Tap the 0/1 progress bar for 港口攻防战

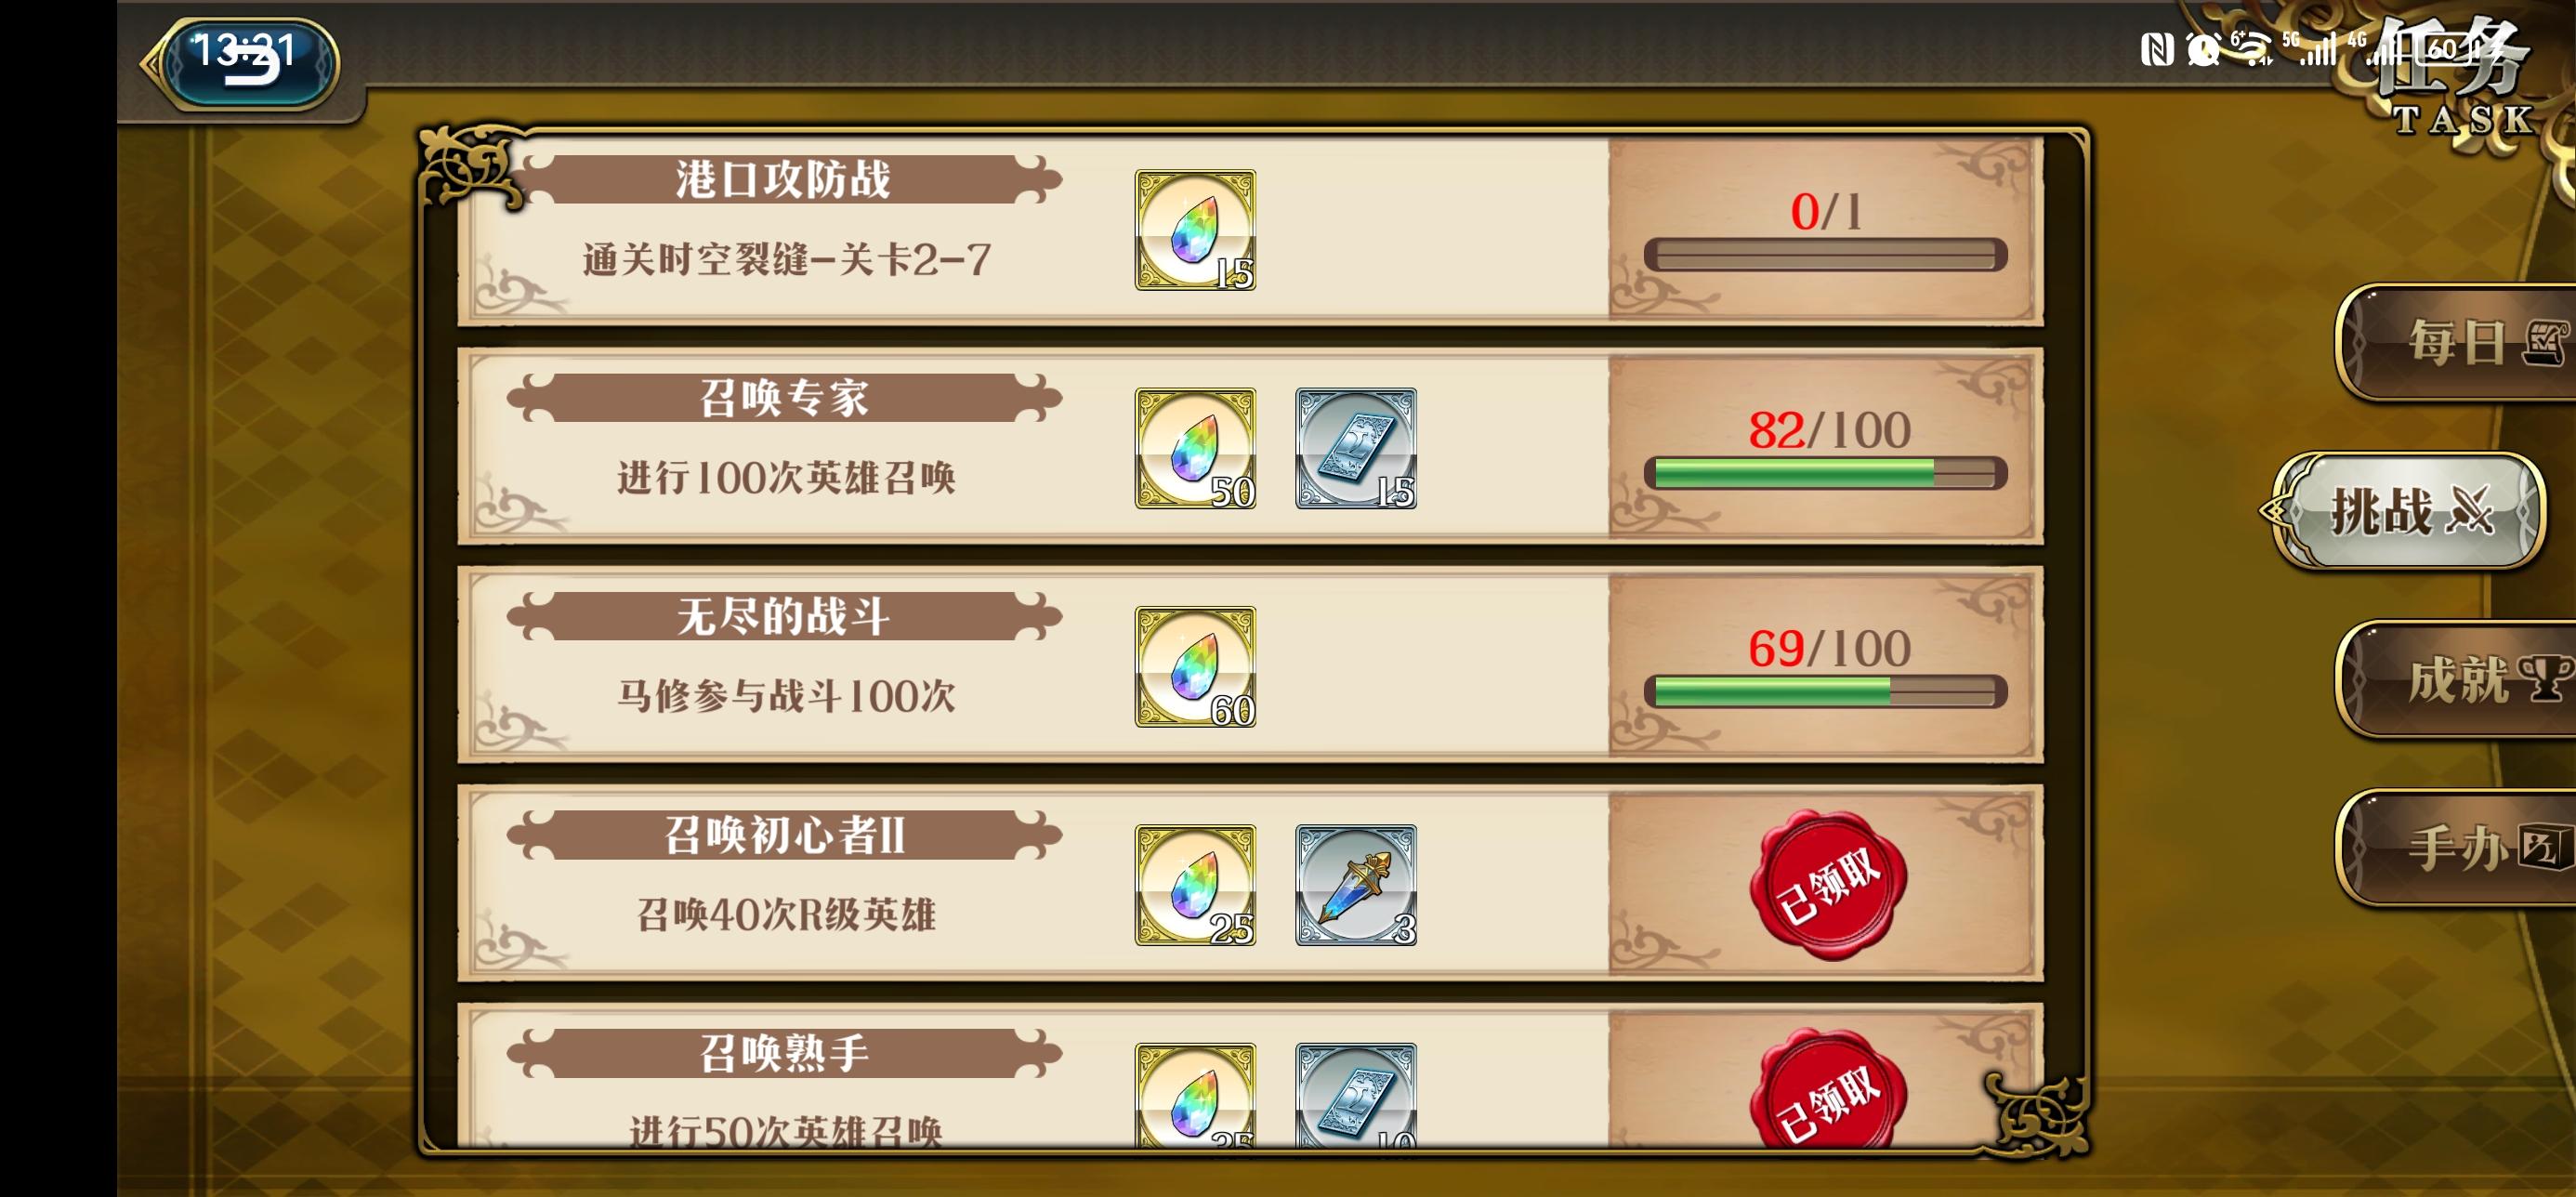1826,255
